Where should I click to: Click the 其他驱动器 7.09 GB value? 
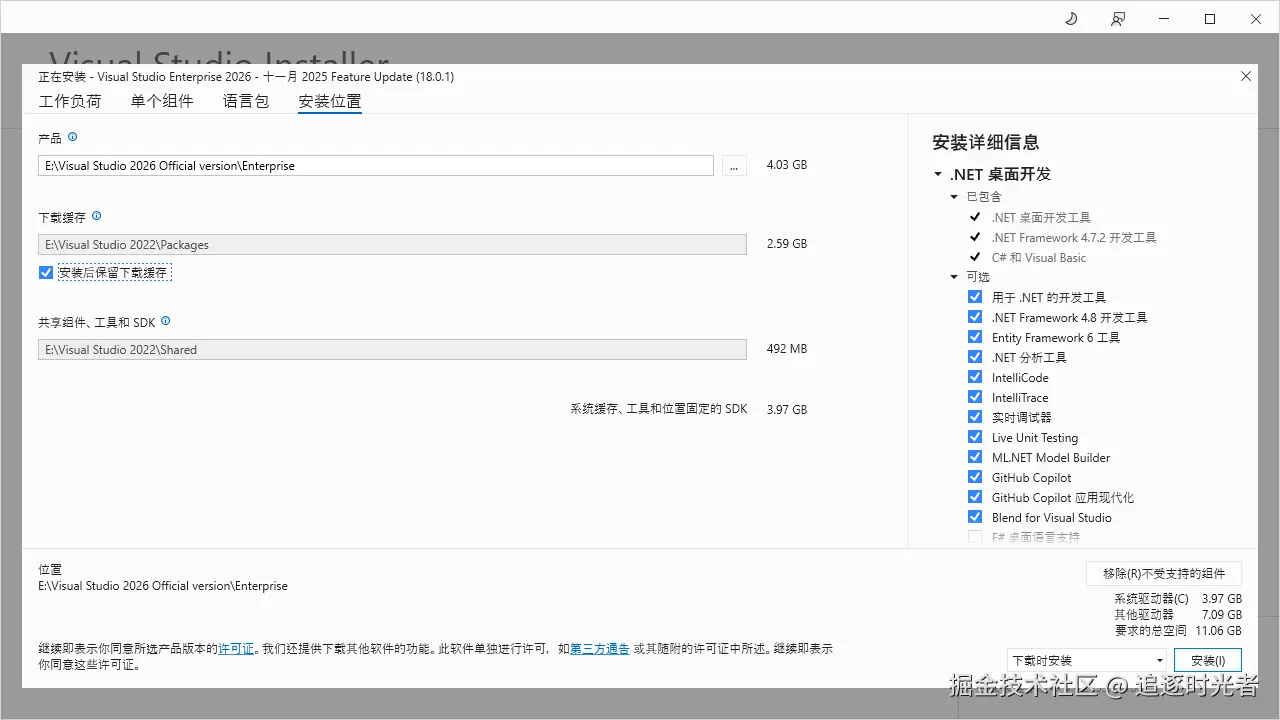tap(1222, 615)
